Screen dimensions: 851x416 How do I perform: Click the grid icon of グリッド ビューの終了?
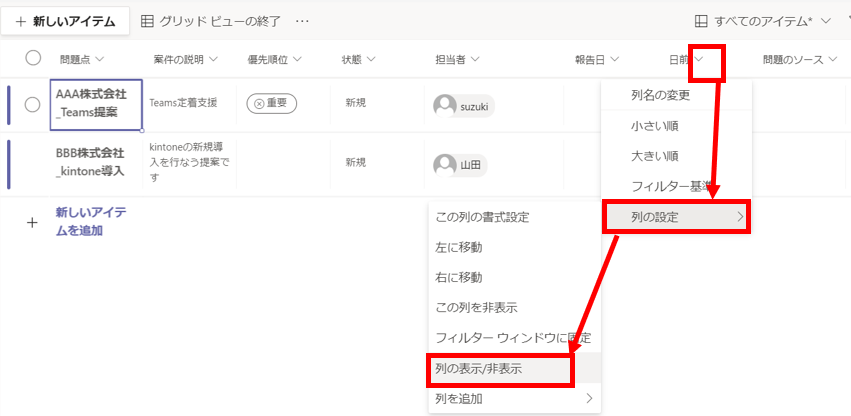pos(147,22)
